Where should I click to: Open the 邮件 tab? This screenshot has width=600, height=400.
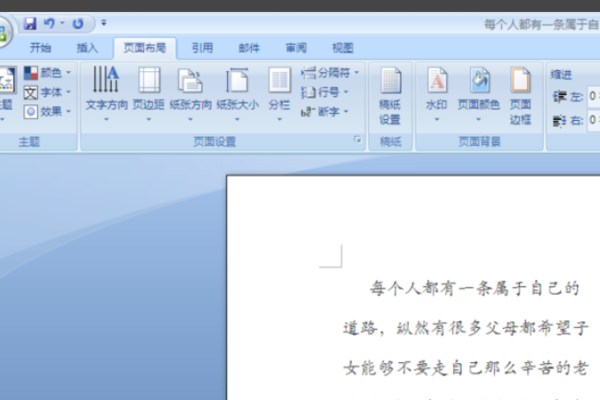pyautogui.click(x=249, y=48)
